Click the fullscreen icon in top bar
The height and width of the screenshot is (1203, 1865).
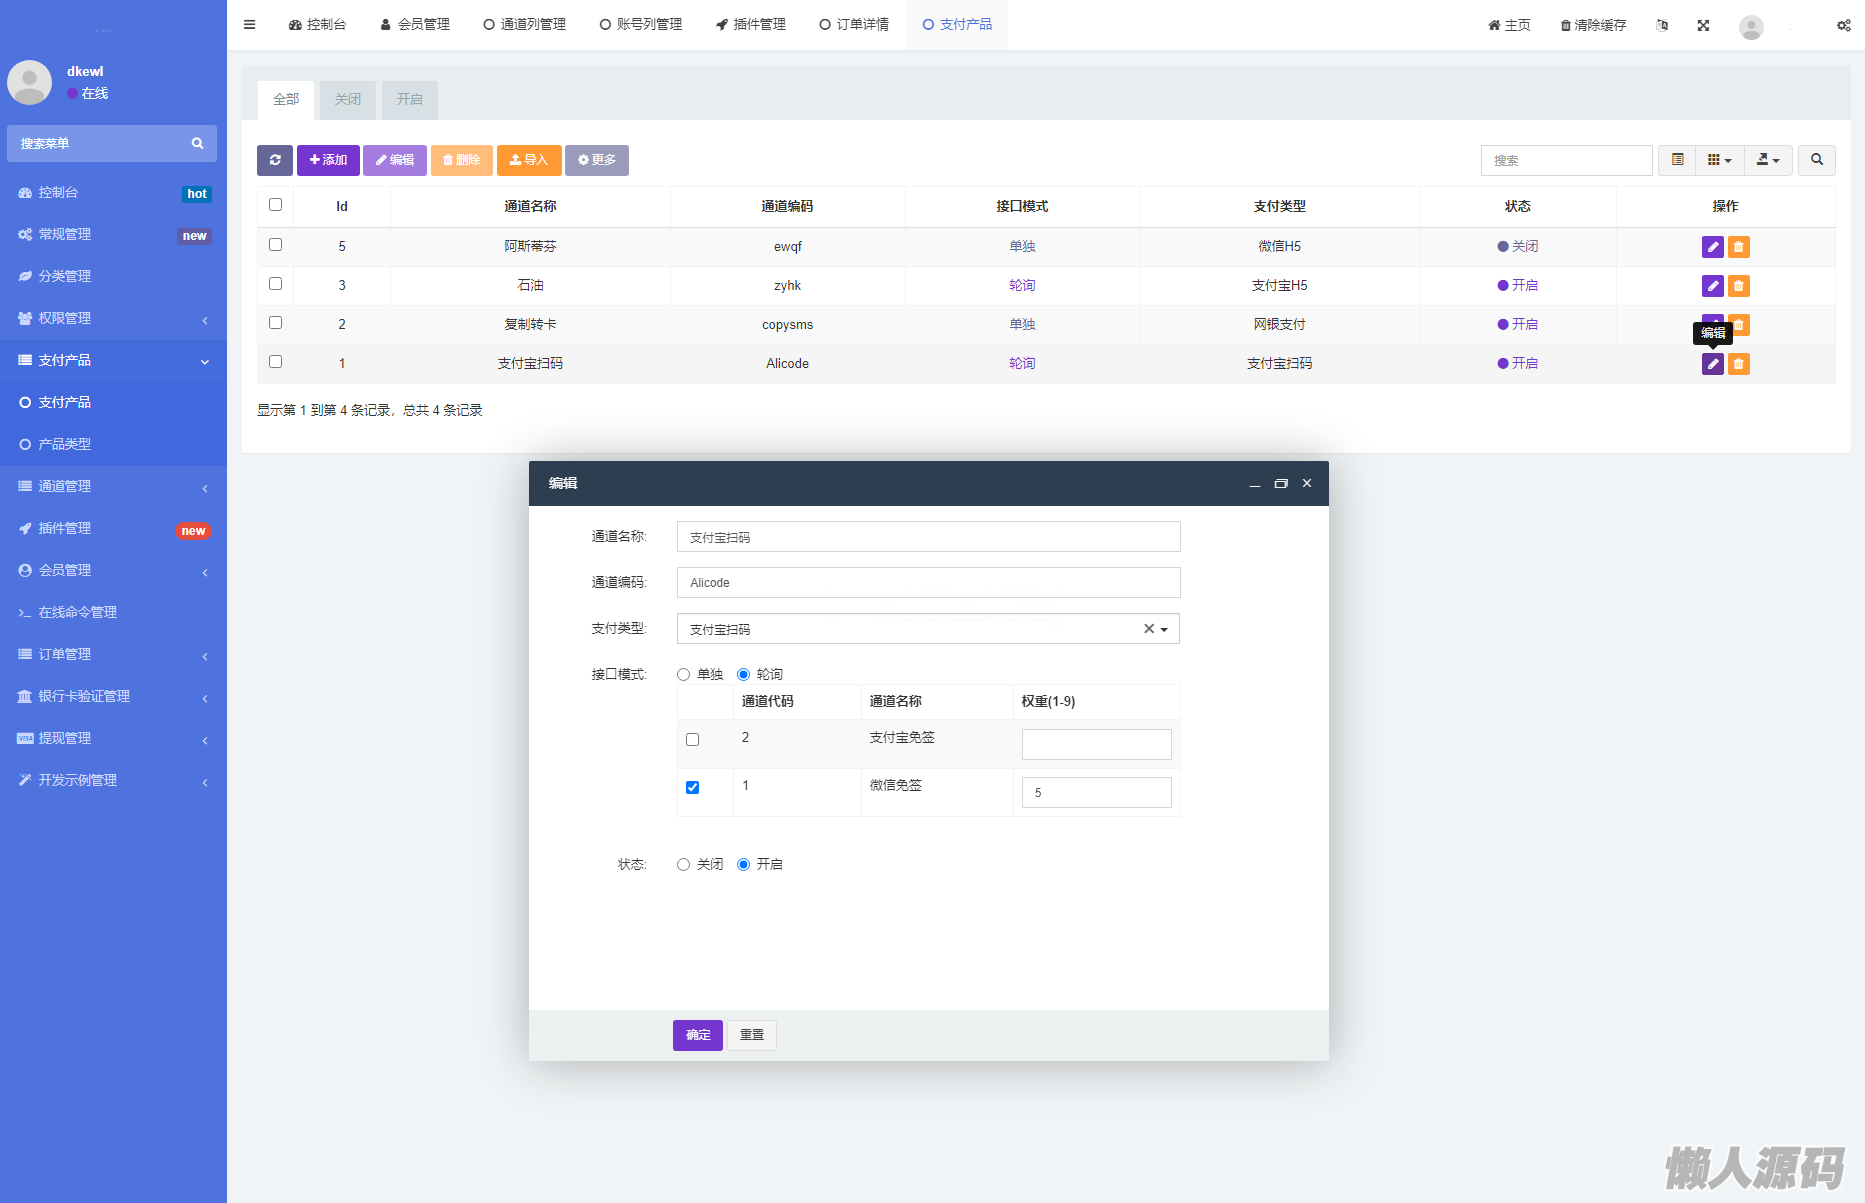point(1703,25)
